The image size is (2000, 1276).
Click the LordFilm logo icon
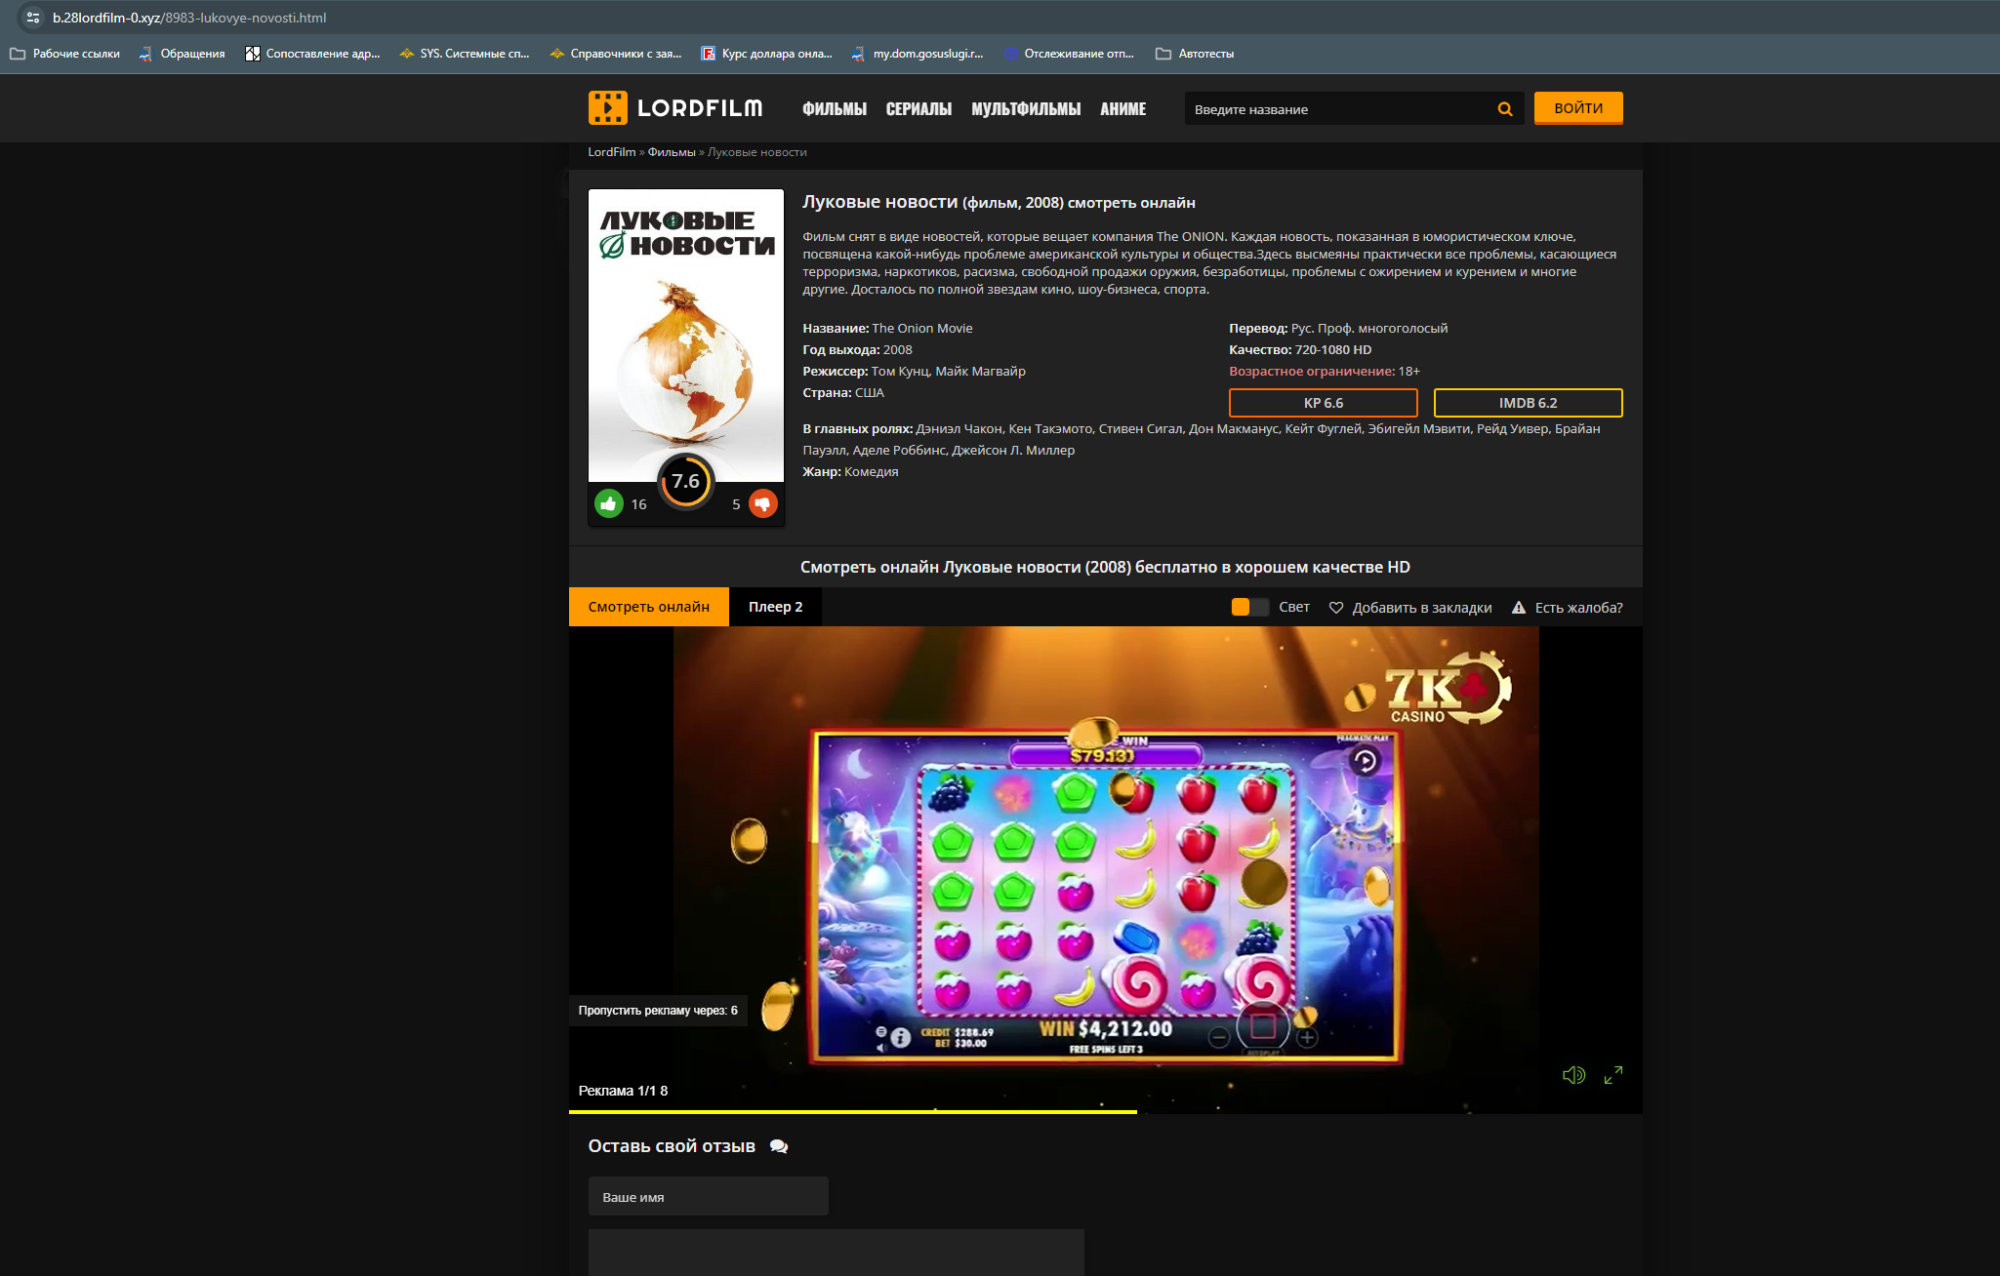coord(607,108)
